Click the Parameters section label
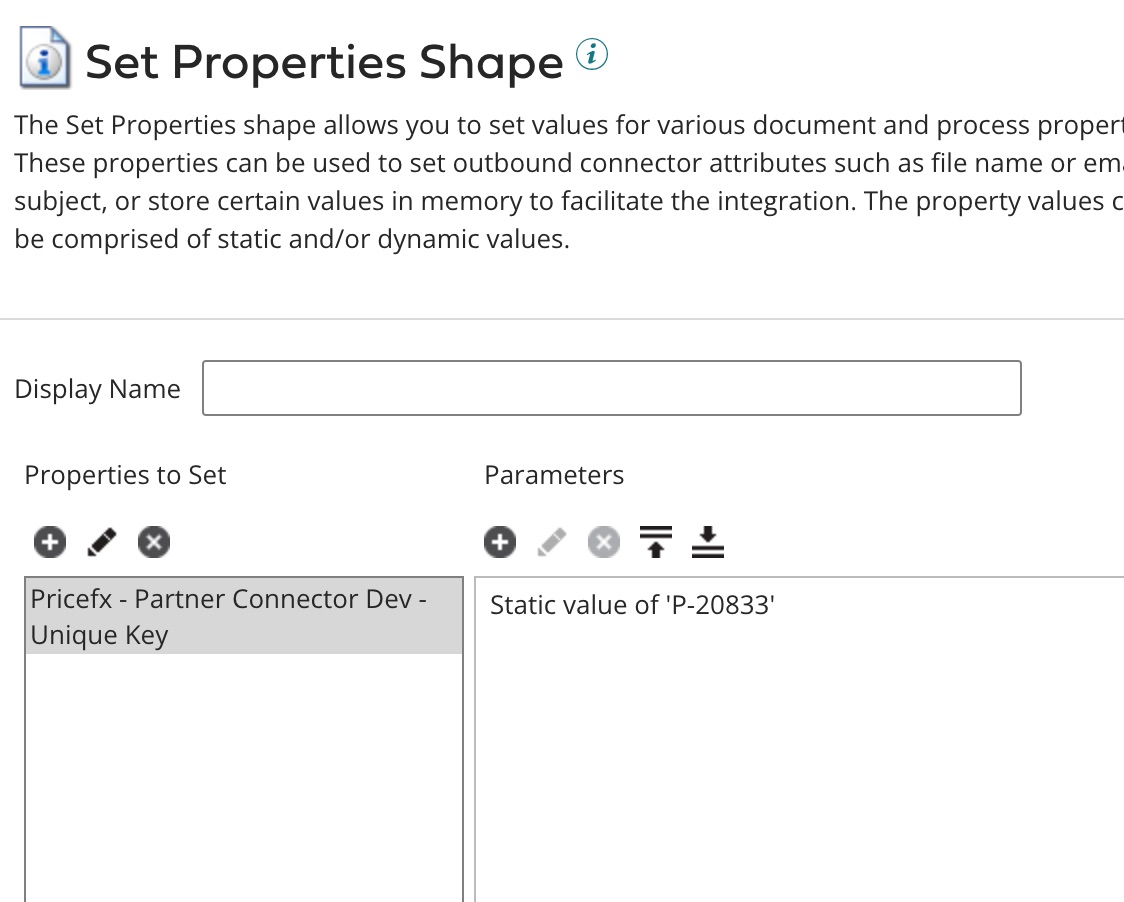This screenshot has width=1124, height=902. coord(554,475)
